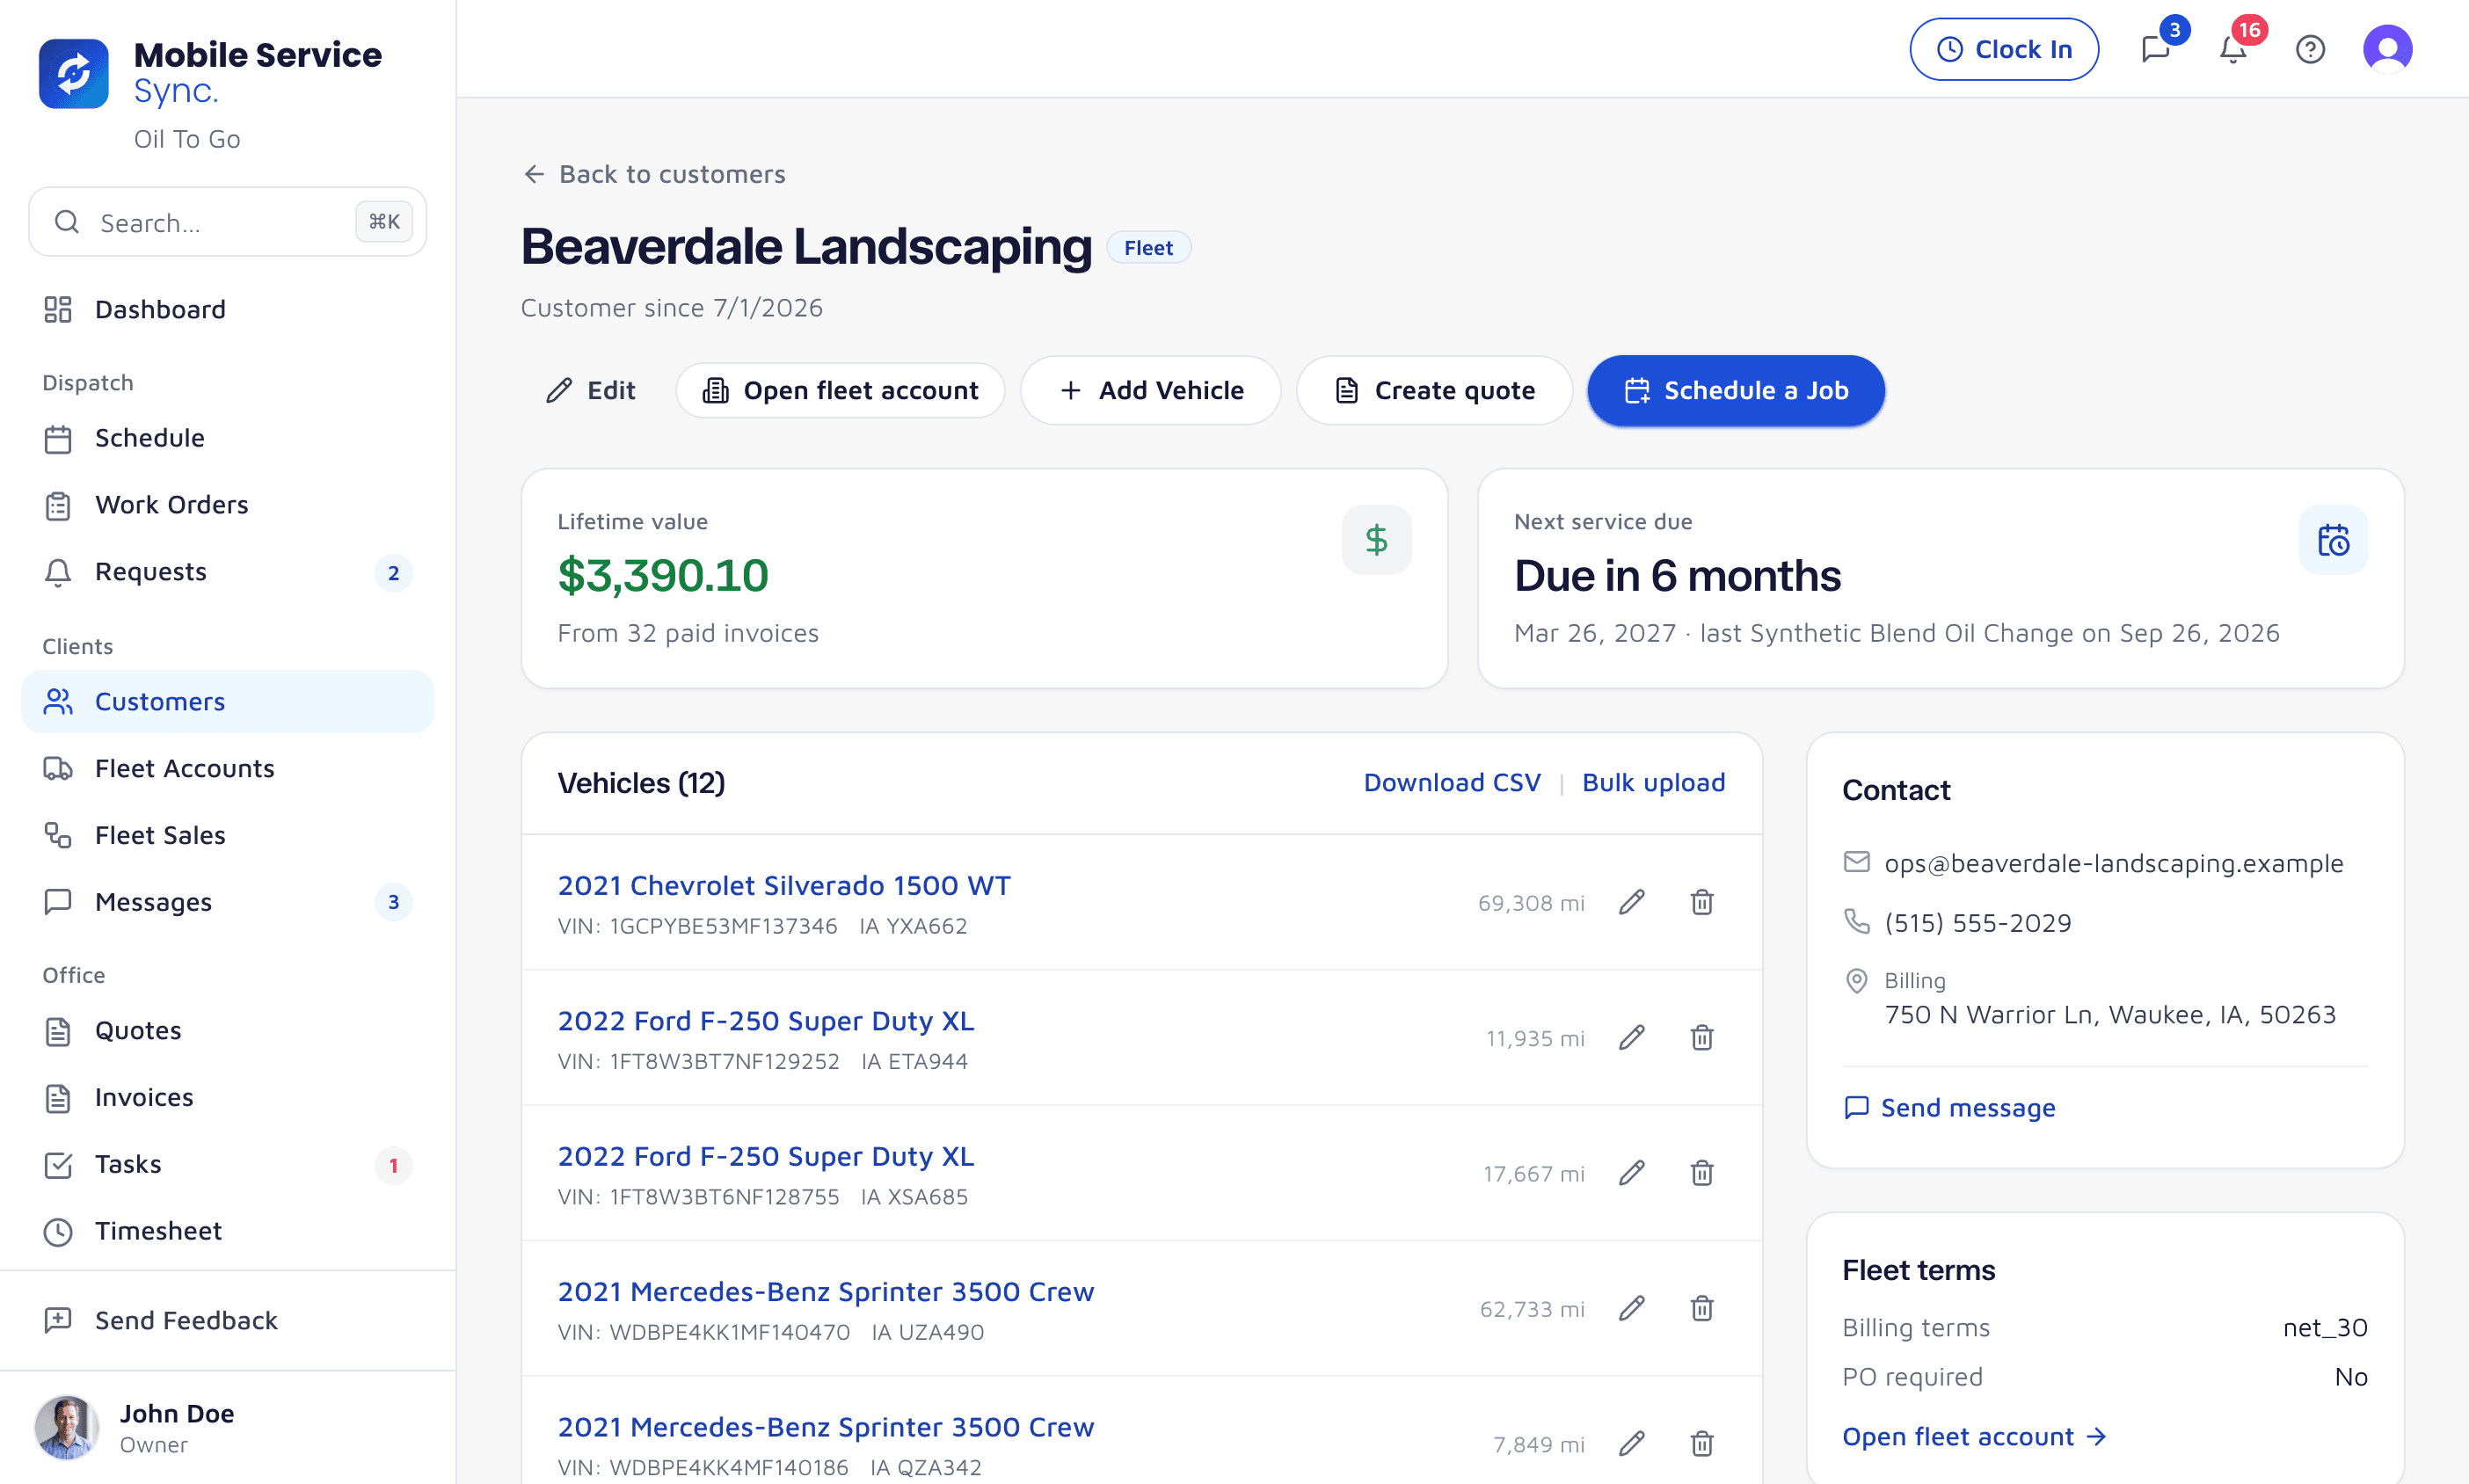Image resolution: width=2469 pixels, height=1484 pixels.
Task: Click the Create quote button
Action: point(1434,391)
